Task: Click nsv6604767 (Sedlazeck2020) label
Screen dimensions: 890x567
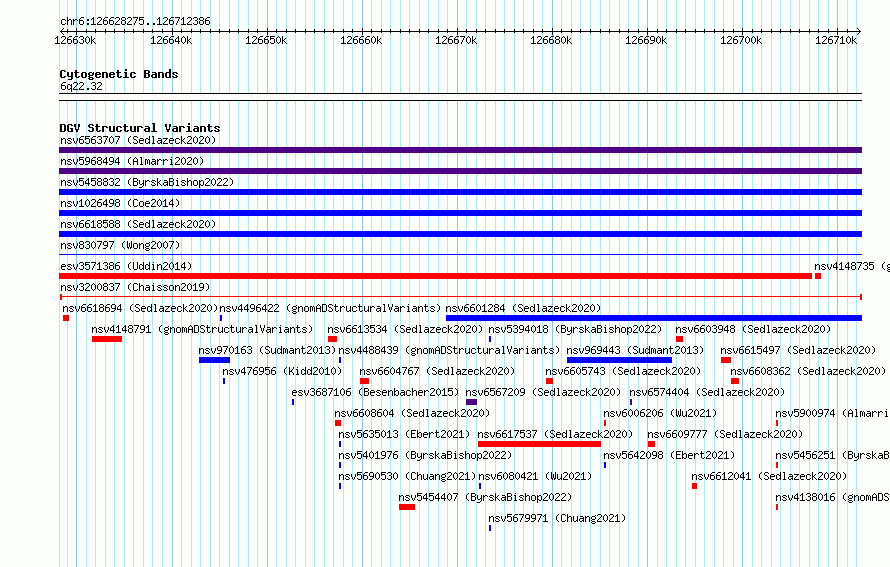Action: click(437, 371)
